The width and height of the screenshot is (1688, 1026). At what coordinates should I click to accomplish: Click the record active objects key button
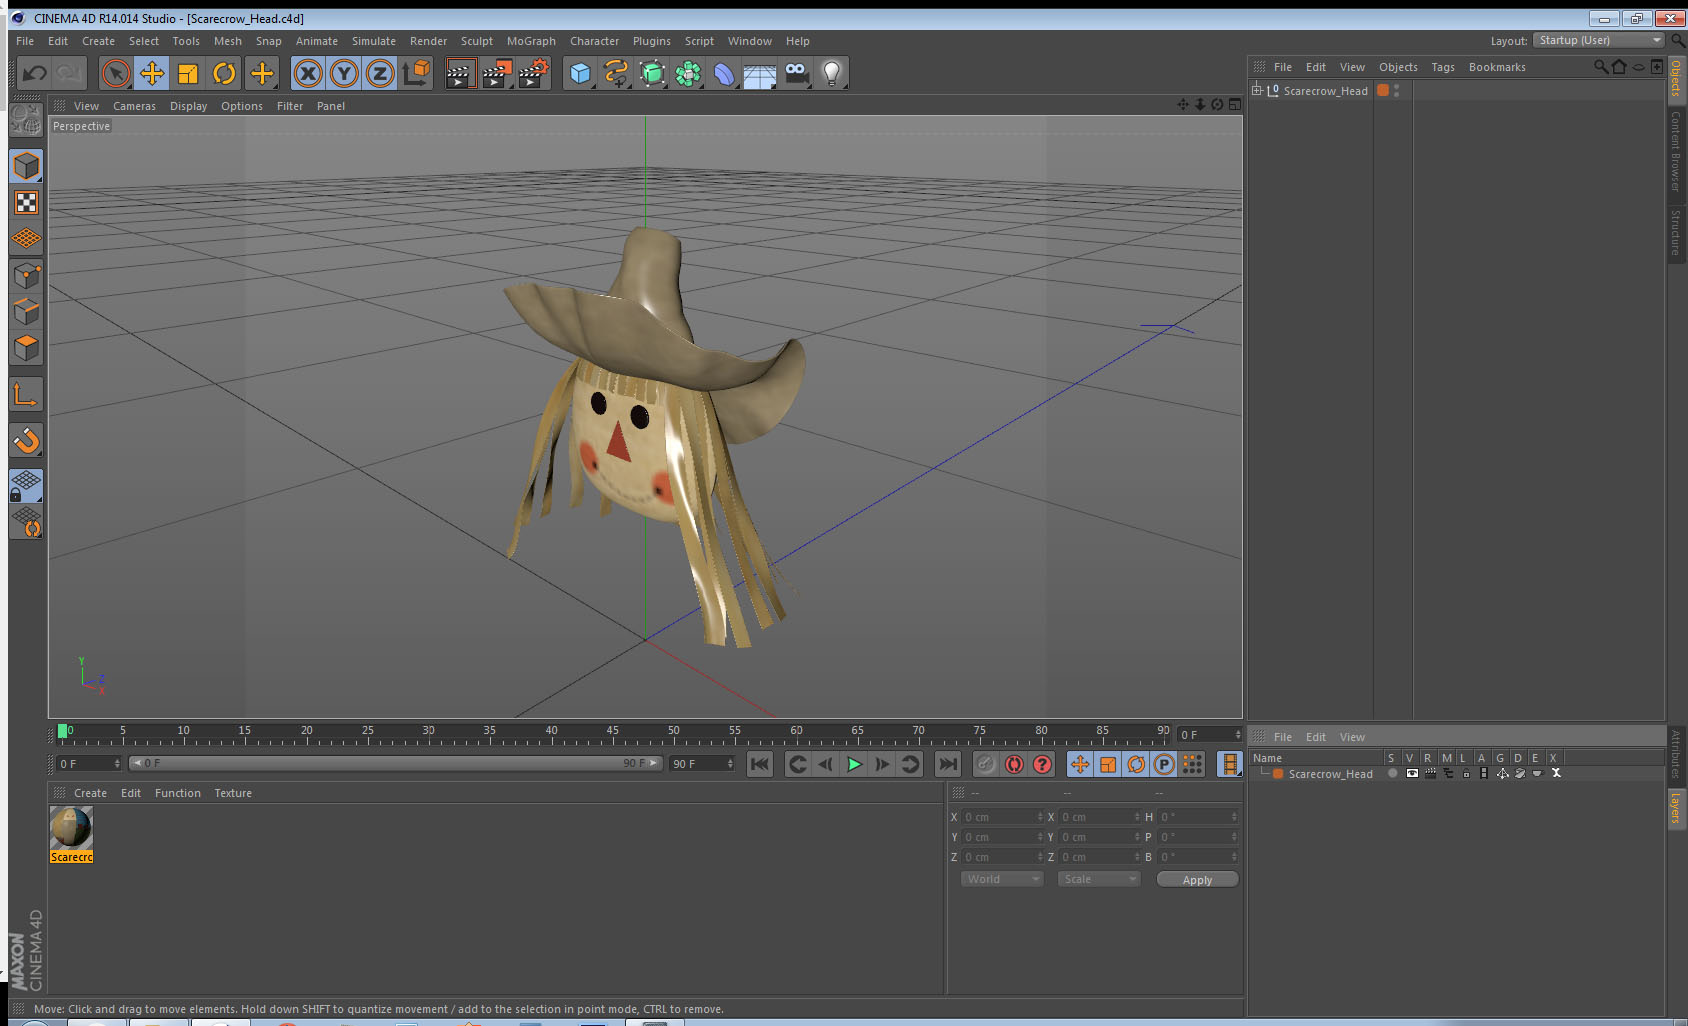(986, 764)
